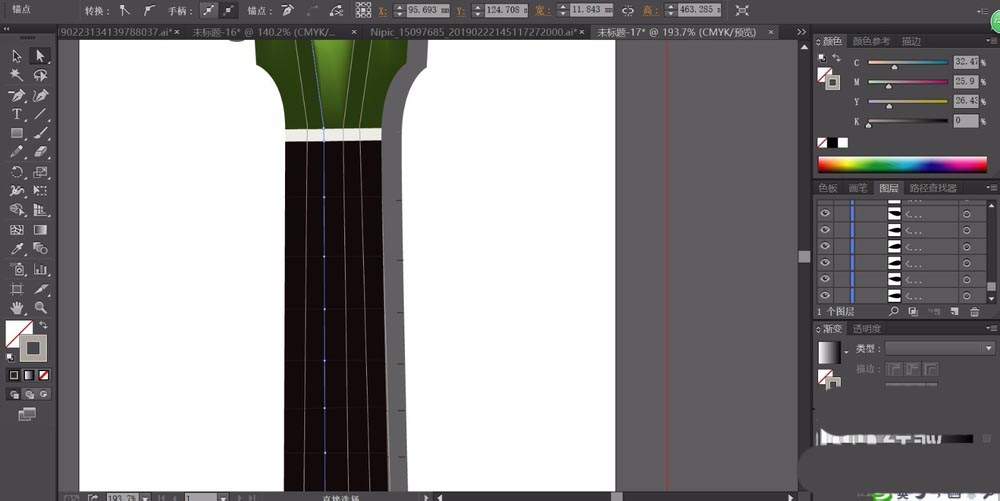This screenshot has width=1000, height=501.
Task: Activate the Type tool
Action: point(17,114)
